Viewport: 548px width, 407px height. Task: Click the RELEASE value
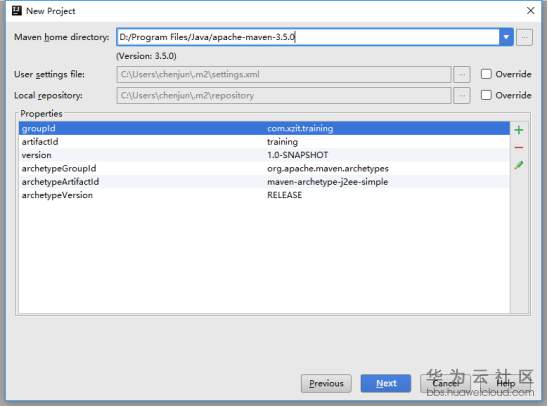coord(284,195)
